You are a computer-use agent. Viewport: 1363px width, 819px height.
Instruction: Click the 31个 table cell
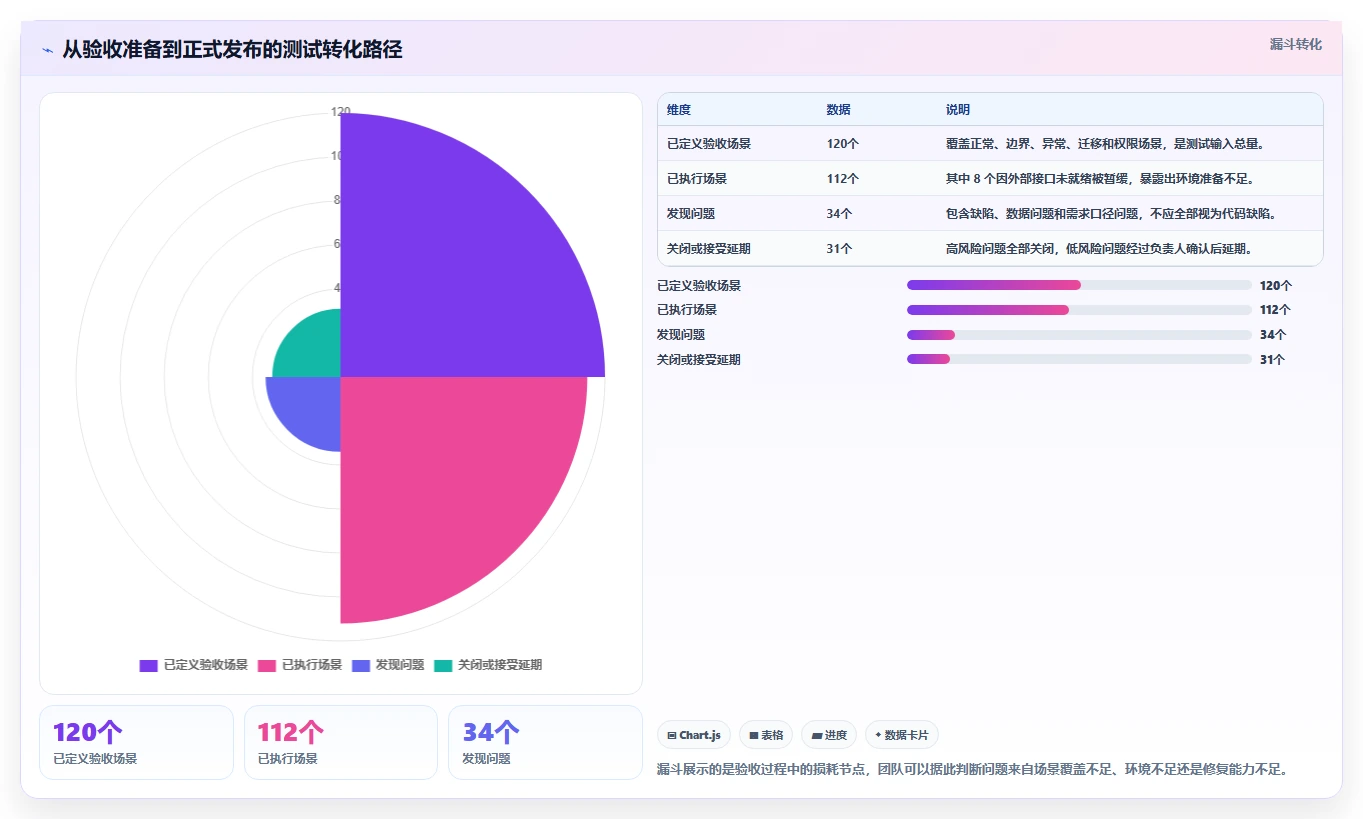[x=840, y=249]
